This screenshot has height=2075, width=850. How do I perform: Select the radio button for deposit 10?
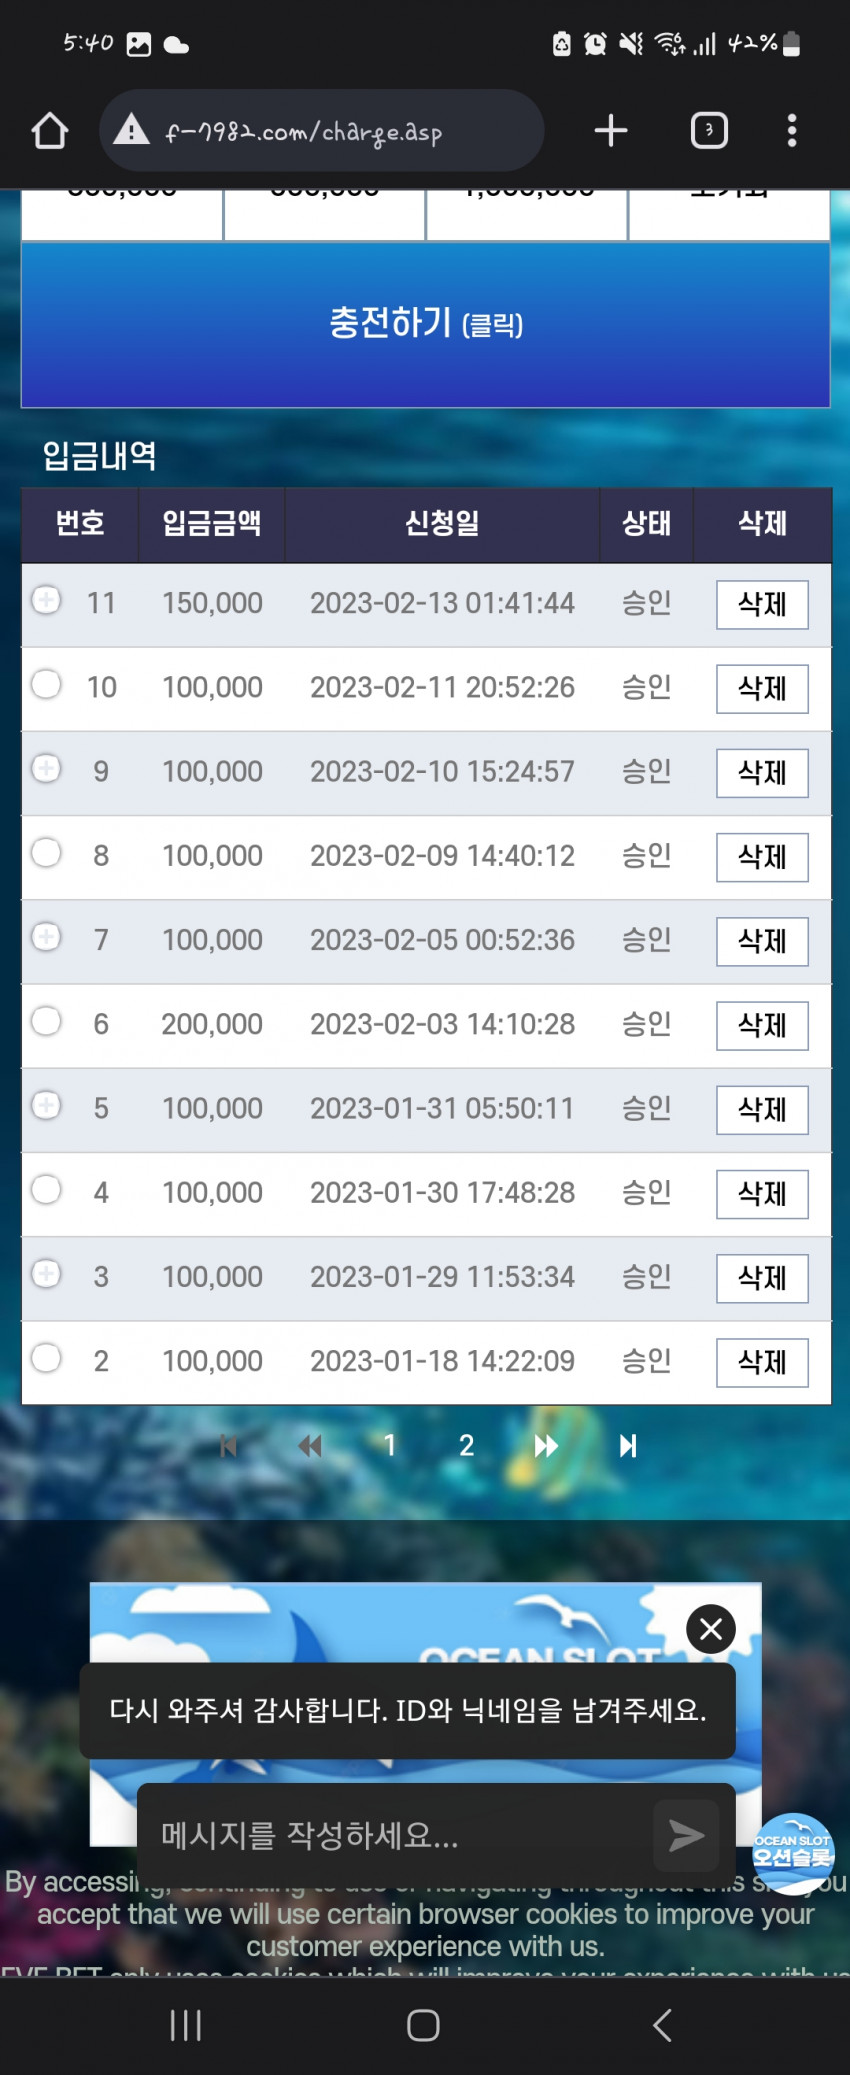[46, 684]
